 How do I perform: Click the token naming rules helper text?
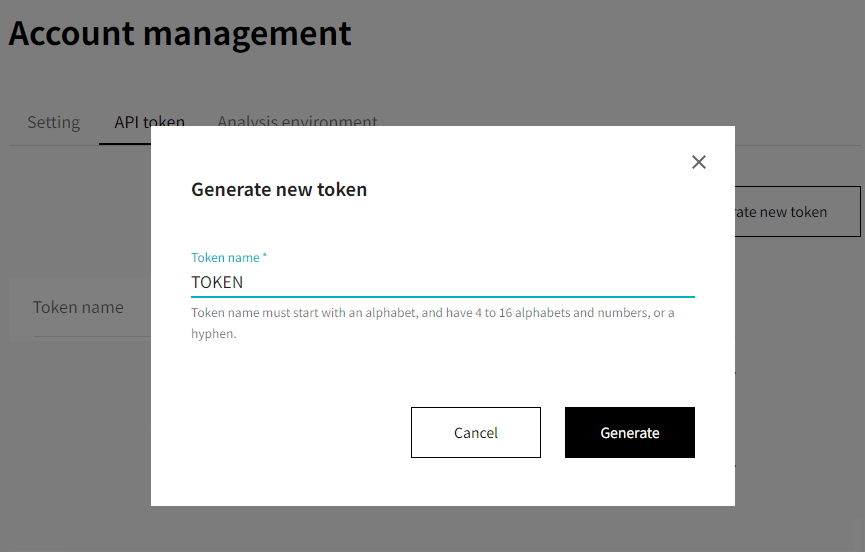click(432, 323)
